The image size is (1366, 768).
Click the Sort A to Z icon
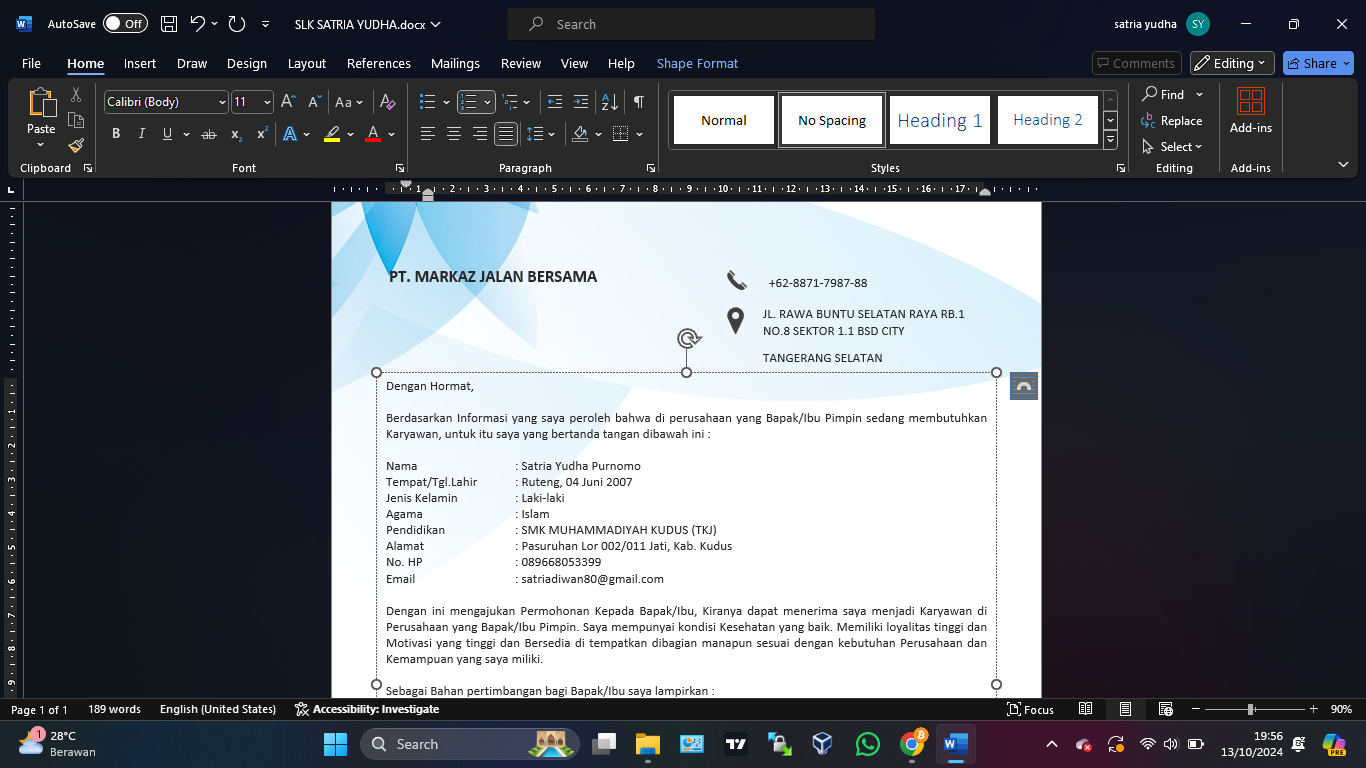coord(609,102)
